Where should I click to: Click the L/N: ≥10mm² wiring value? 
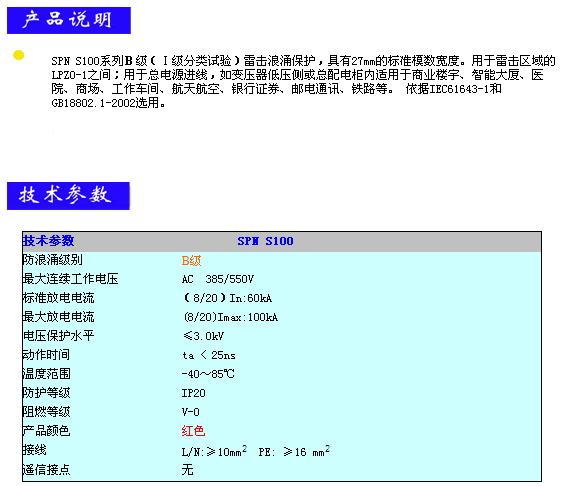coord(214,451)
